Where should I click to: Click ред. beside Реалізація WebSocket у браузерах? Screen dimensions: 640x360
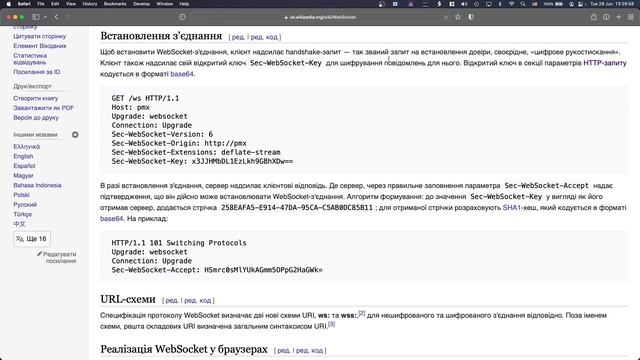pos(284,351)
